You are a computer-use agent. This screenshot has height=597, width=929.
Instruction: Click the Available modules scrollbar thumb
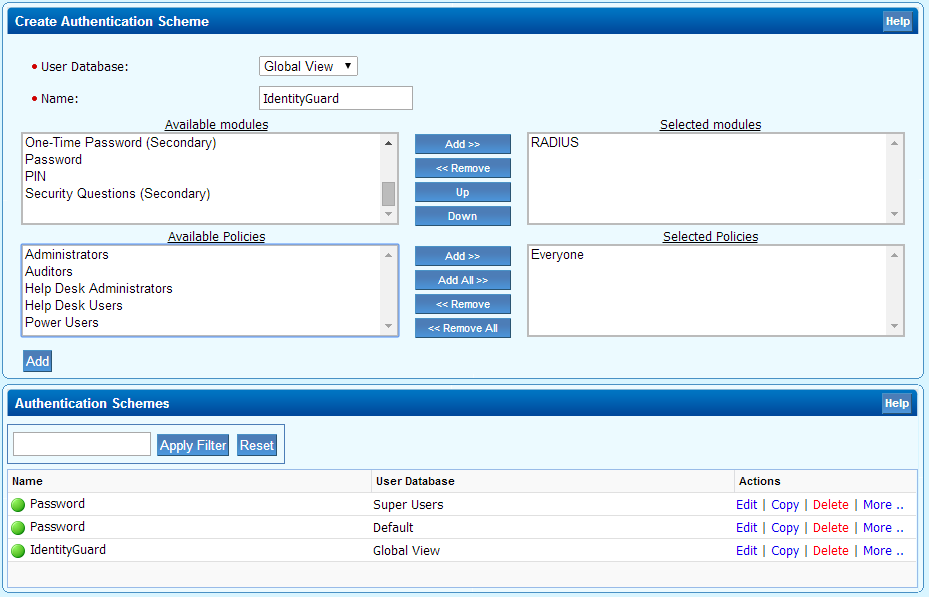[x=389, y=194]
